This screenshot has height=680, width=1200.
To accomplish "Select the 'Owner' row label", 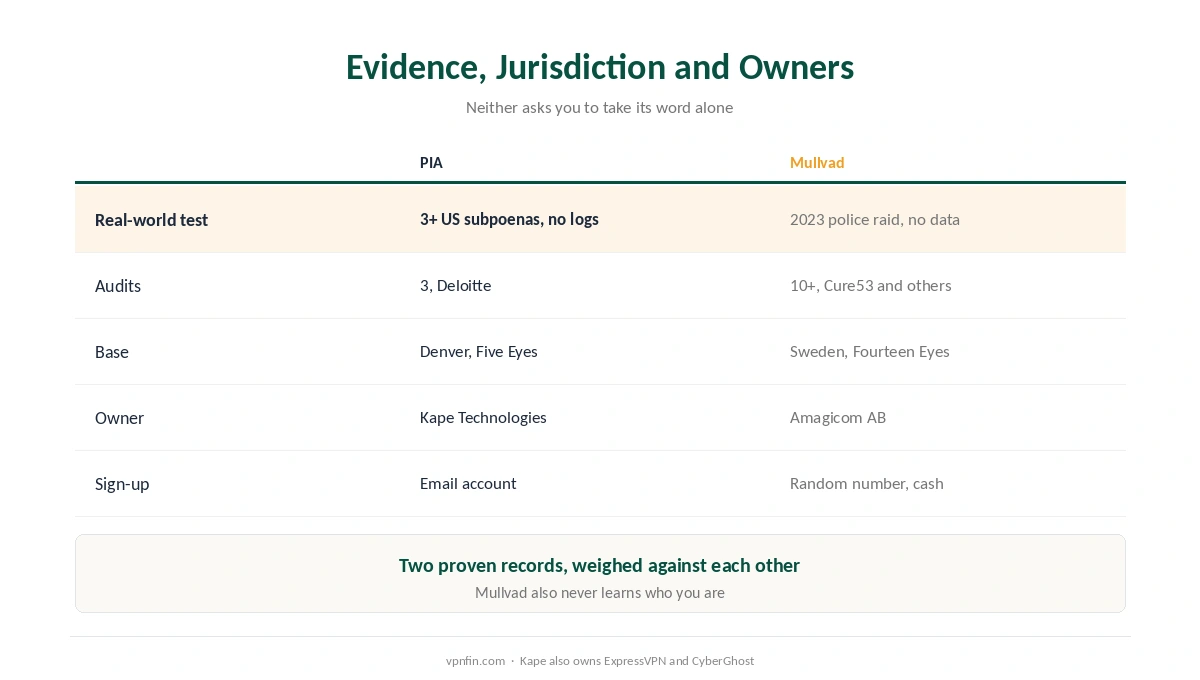I will pyautogui.click(x=119, y=418).
